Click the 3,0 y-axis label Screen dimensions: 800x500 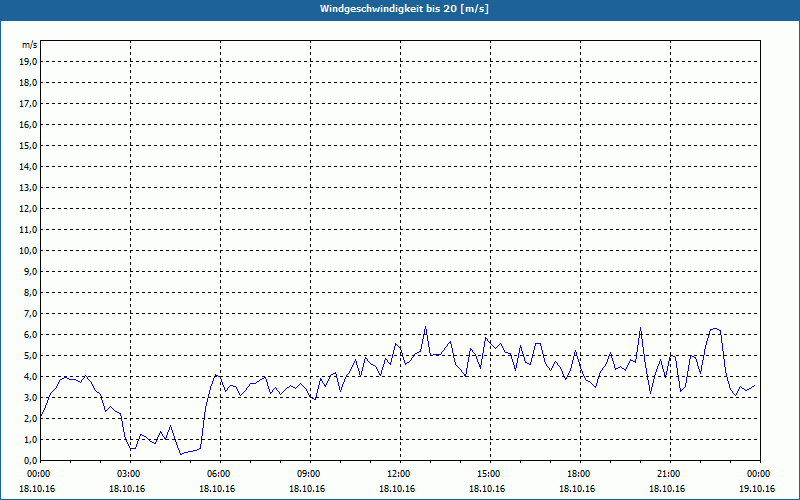(x=30, y=397)
